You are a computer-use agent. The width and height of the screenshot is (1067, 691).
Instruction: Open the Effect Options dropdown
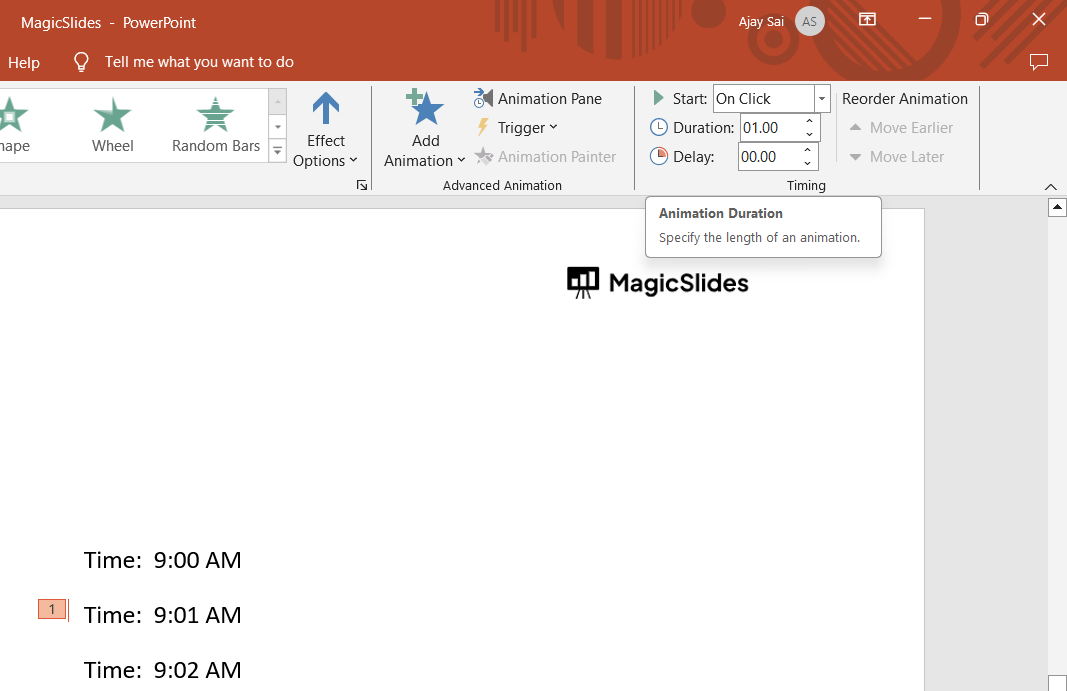(325, 131)
